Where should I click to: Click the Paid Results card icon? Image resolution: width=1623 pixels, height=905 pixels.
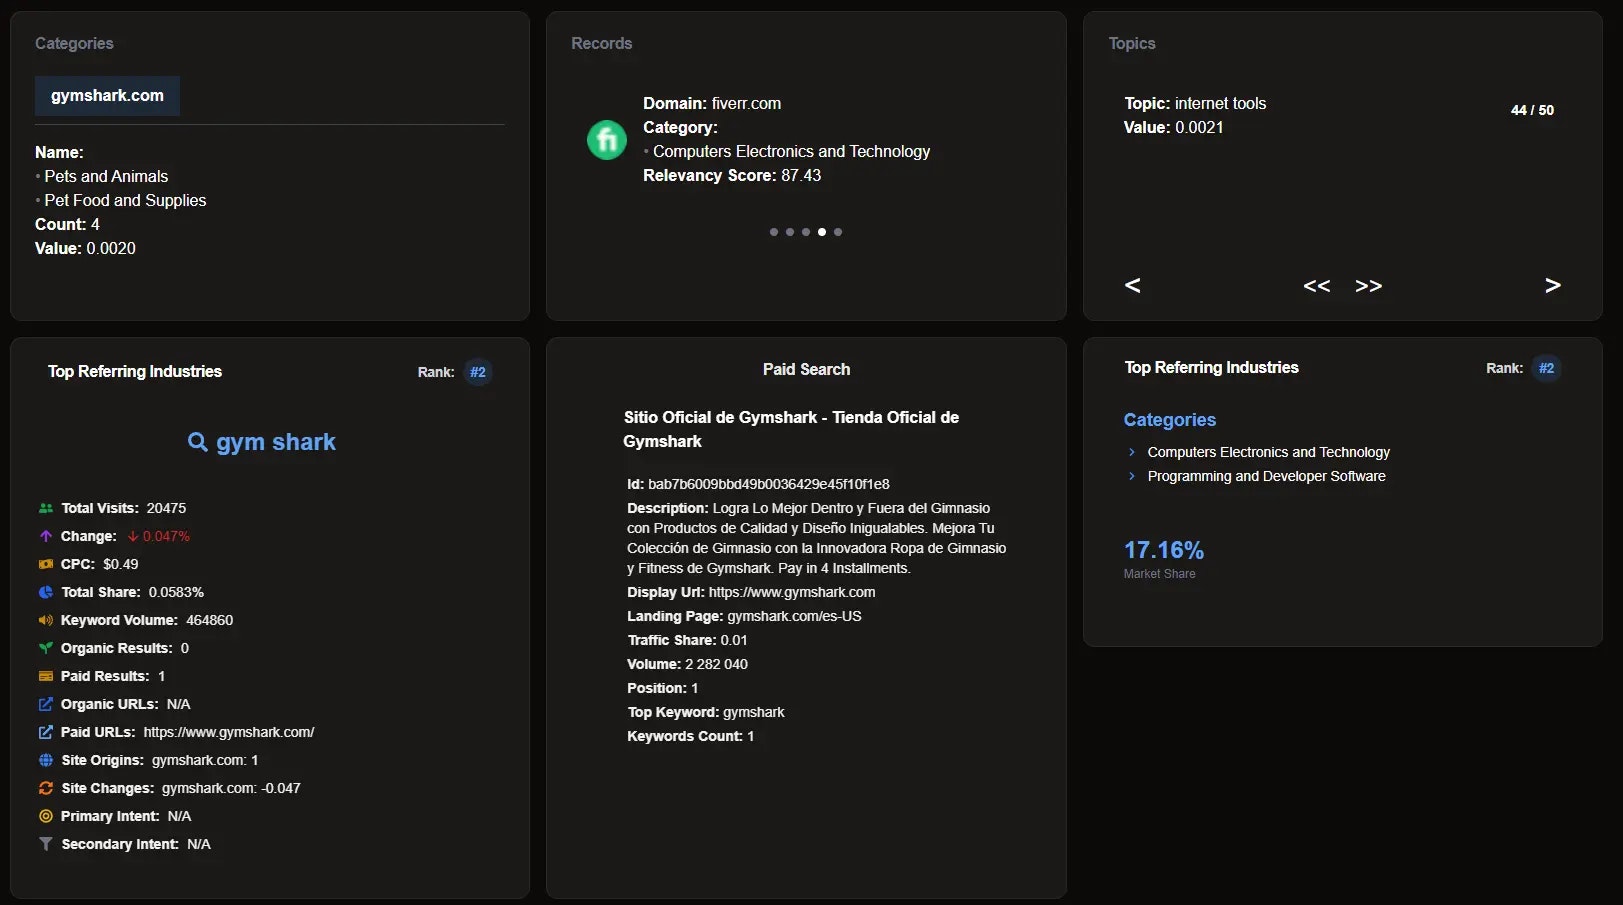[46, 676]
